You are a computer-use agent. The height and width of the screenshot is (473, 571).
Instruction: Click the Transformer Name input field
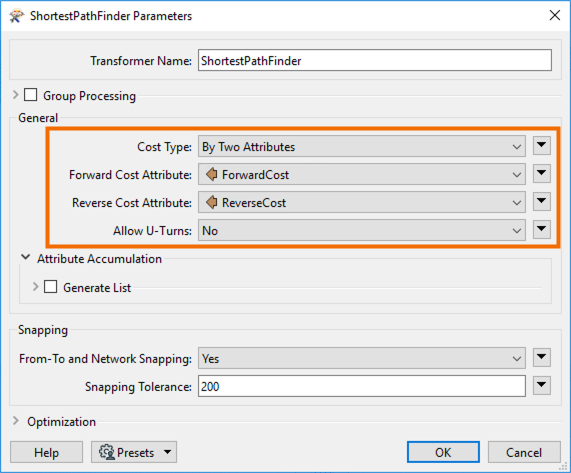375,60
